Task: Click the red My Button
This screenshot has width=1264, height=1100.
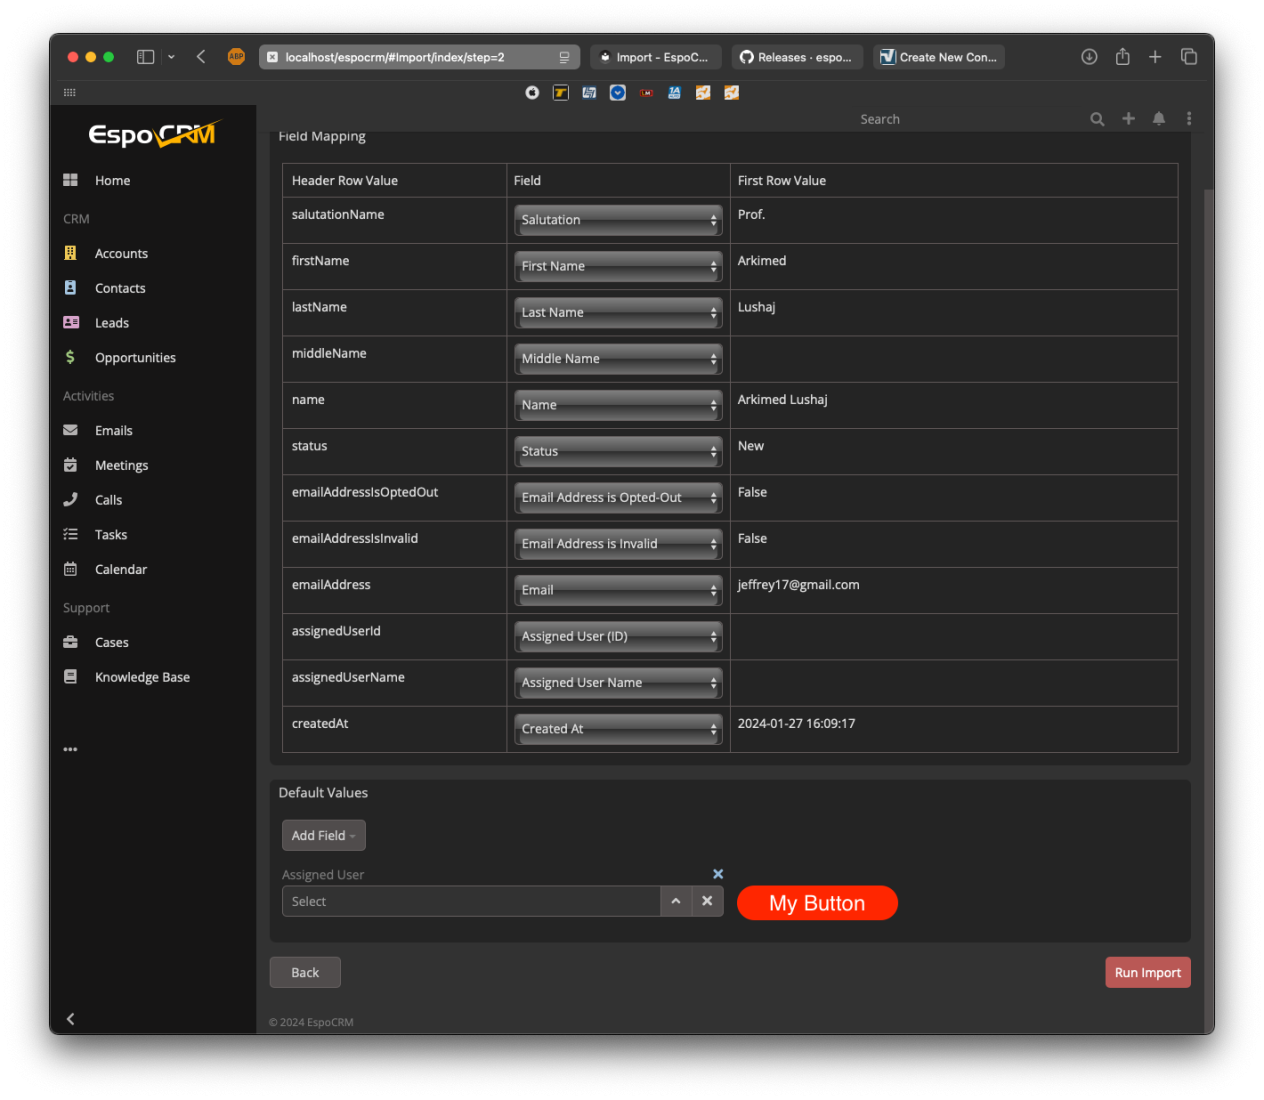Action: click(817, 903)
